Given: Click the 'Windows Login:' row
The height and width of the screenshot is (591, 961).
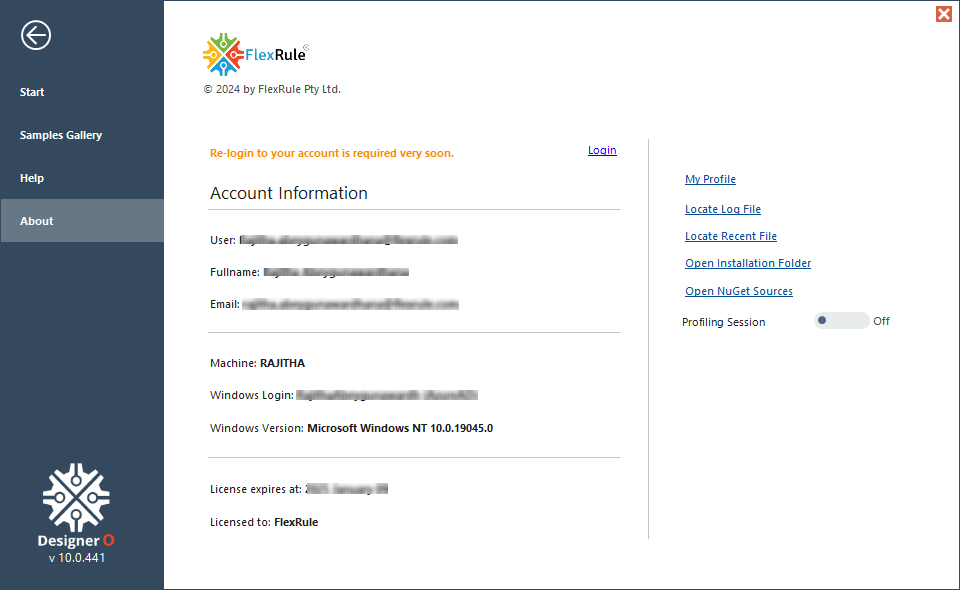Looking at the screenshot, I should point(344,395).
